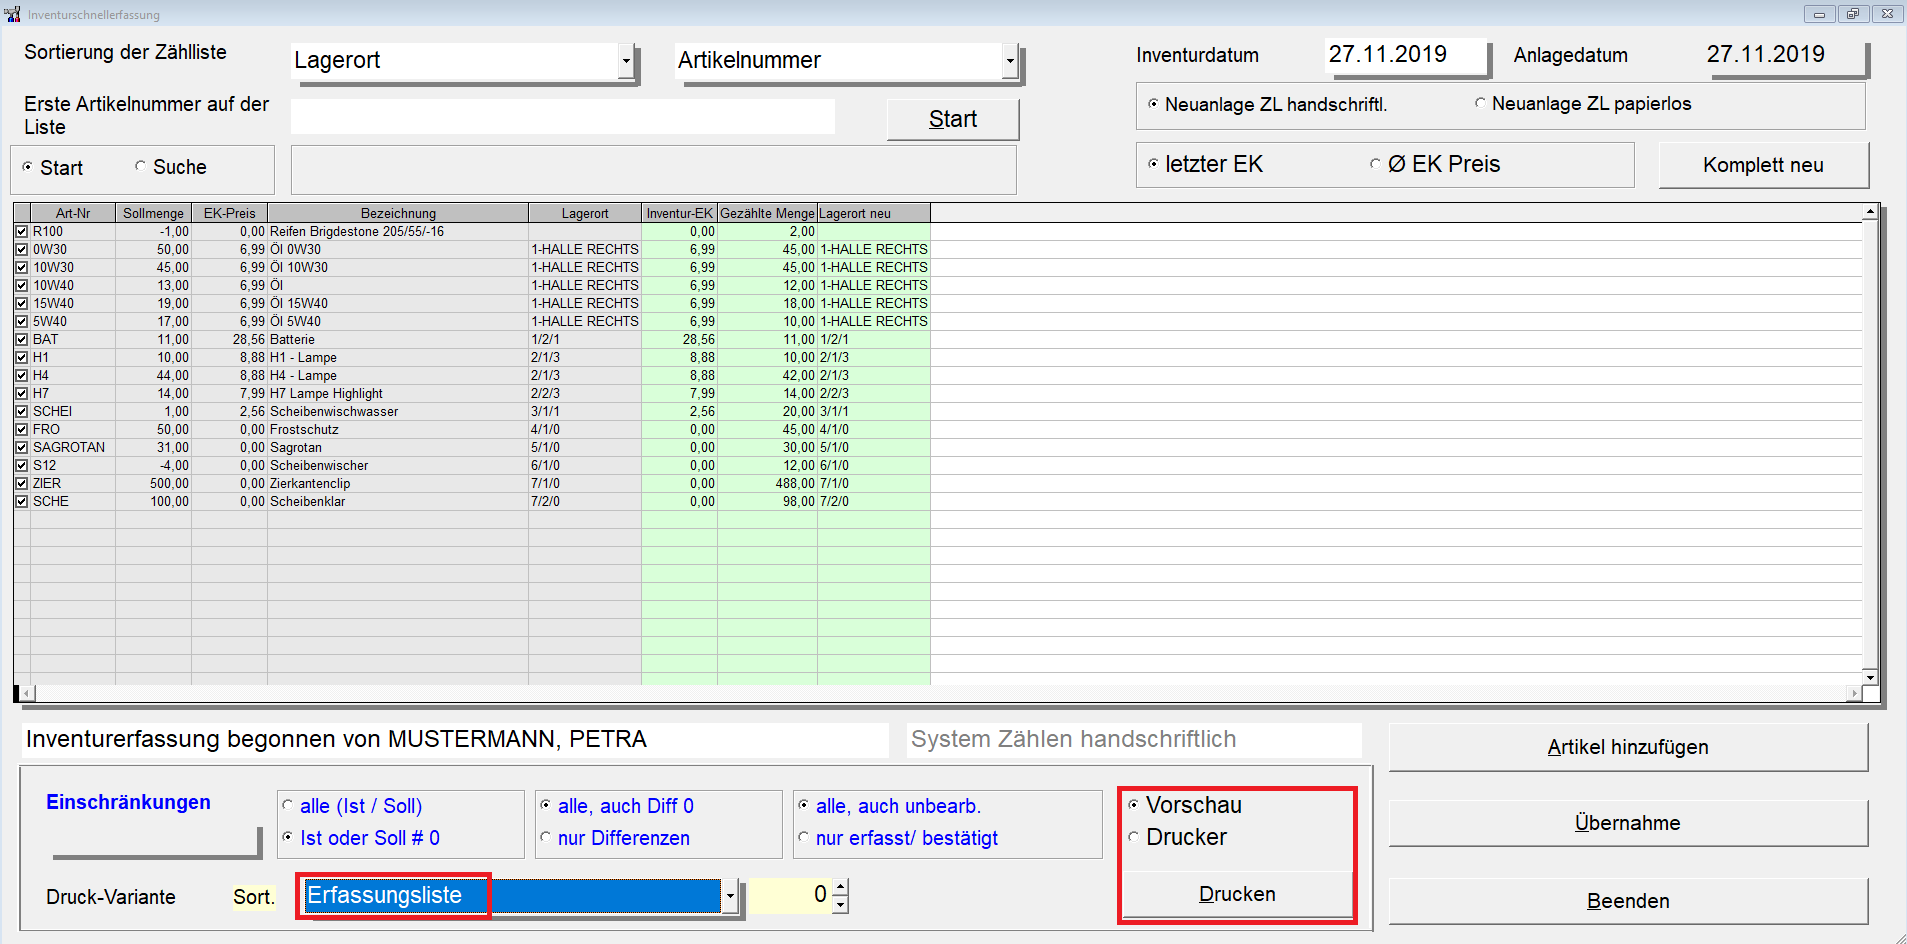The width and height of the screenshot is (1907, 944).
Task: Click the Erste Artikelnummer input field
Action: point(563,116)
